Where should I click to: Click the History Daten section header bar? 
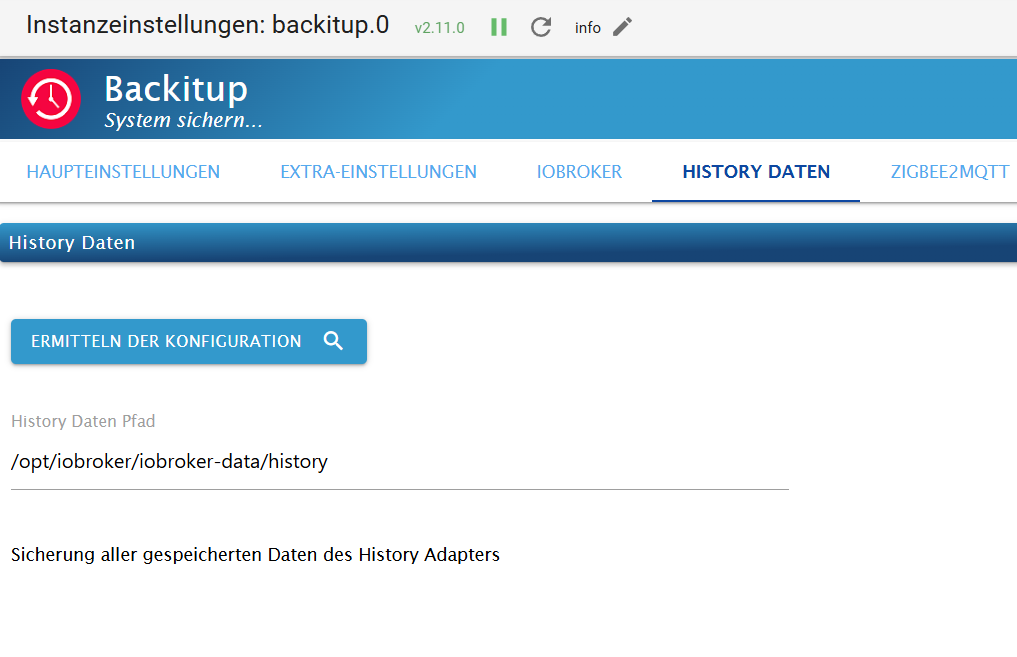(508, 243)
